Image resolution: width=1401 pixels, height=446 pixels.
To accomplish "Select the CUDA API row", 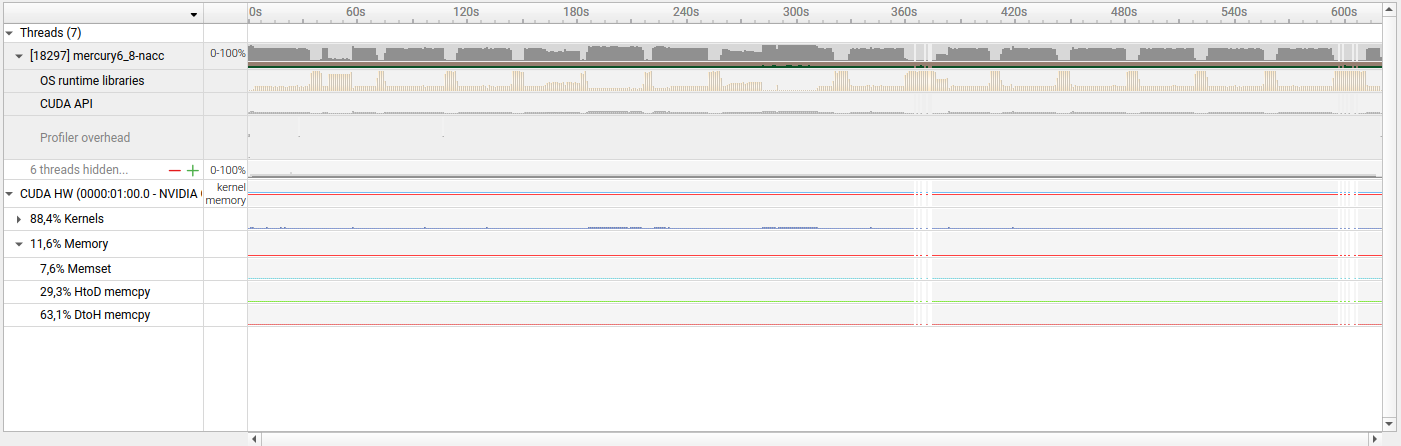I will pyautogui.click(x=67, y=104).
